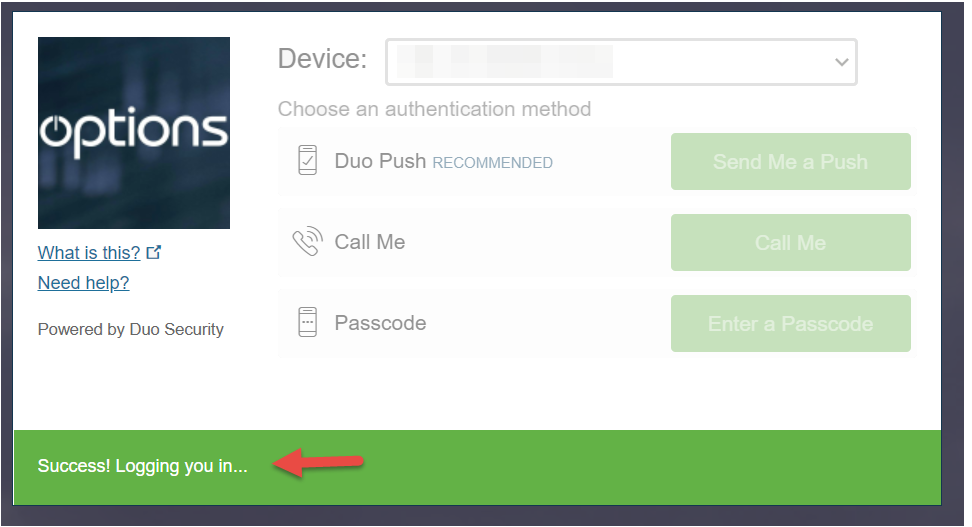Image resolution: width=972 pixels, height=527 pixels.
Task: Click the Duo Push phone checkmark icon
Action: click(307, 161)
